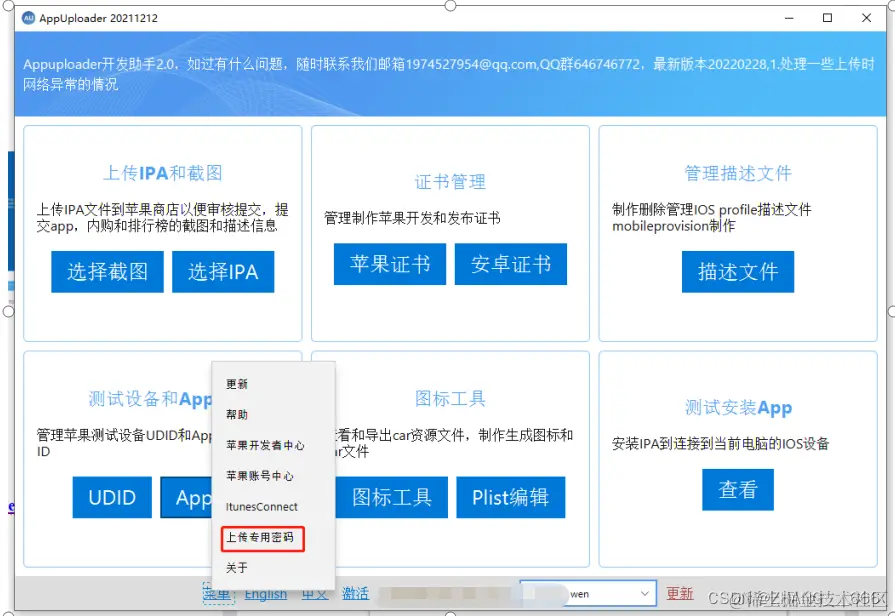The width and height of the screenshot is (895, 616).
Task: Click the 选择截图 button
Action: click(x=107, y=272)
